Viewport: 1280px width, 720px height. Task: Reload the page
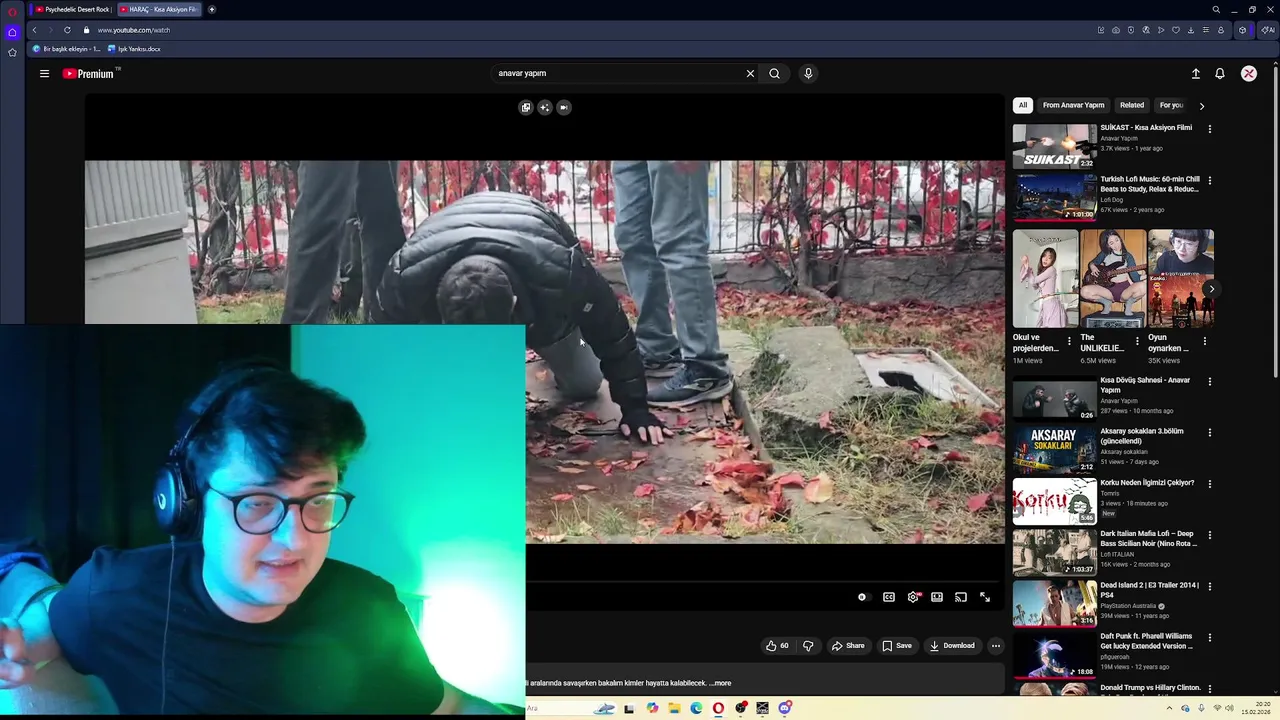point(67,30)
